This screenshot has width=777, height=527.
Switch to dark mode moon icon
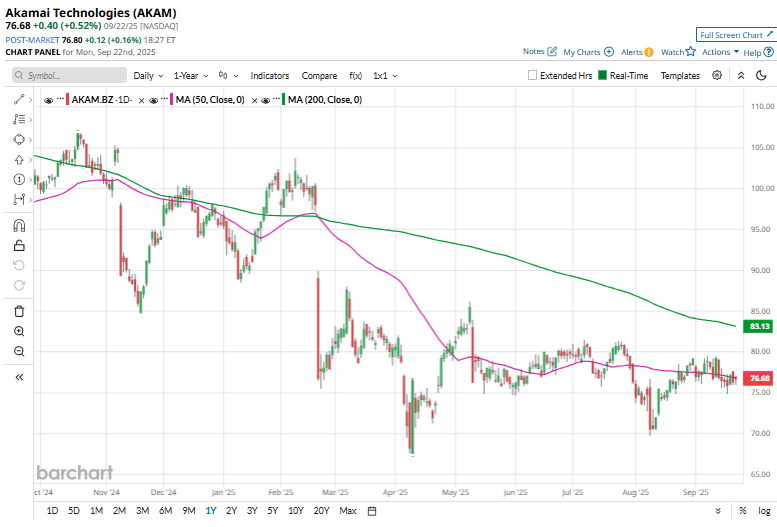pos(761,75)
